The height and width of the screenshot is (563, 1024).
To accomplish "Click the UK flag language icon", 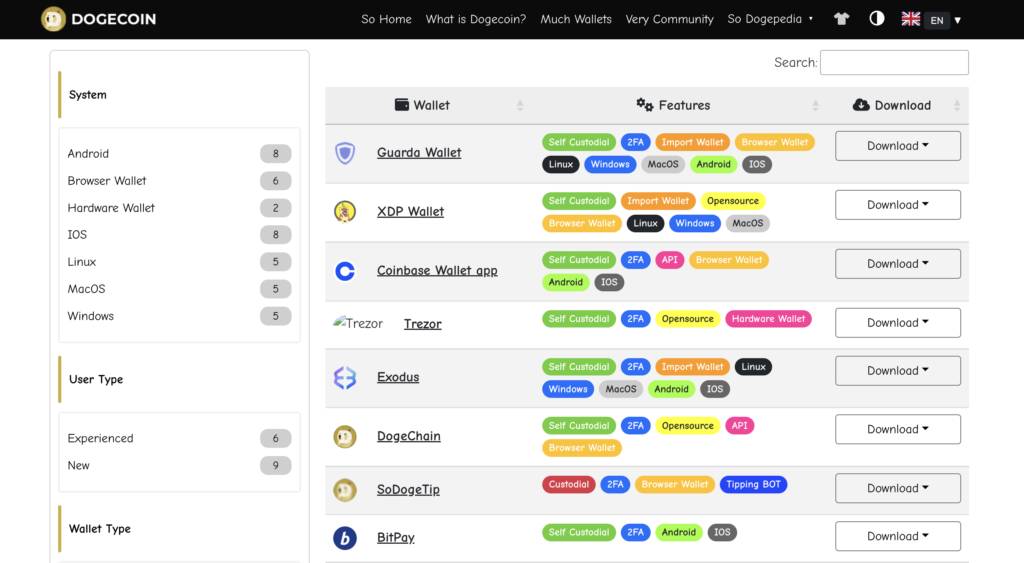I will (x=910, y=19).
